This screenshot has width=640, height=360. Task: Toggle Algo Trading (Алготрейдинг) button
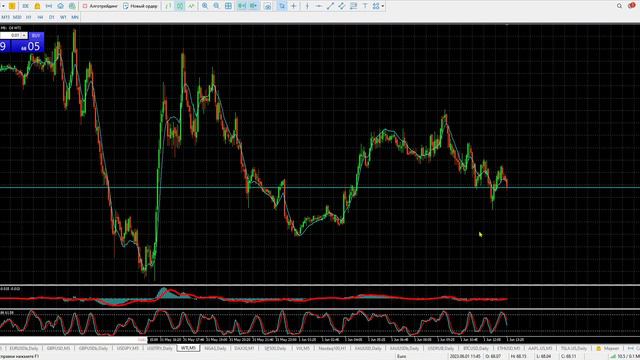(100, 6)
